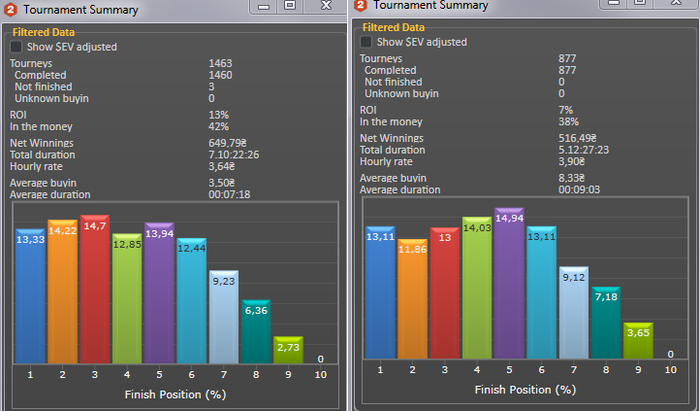This screenshot has height=411, width=700.
Task: Click Unknown buyin label in right window
Action: [x=401, y=94]
